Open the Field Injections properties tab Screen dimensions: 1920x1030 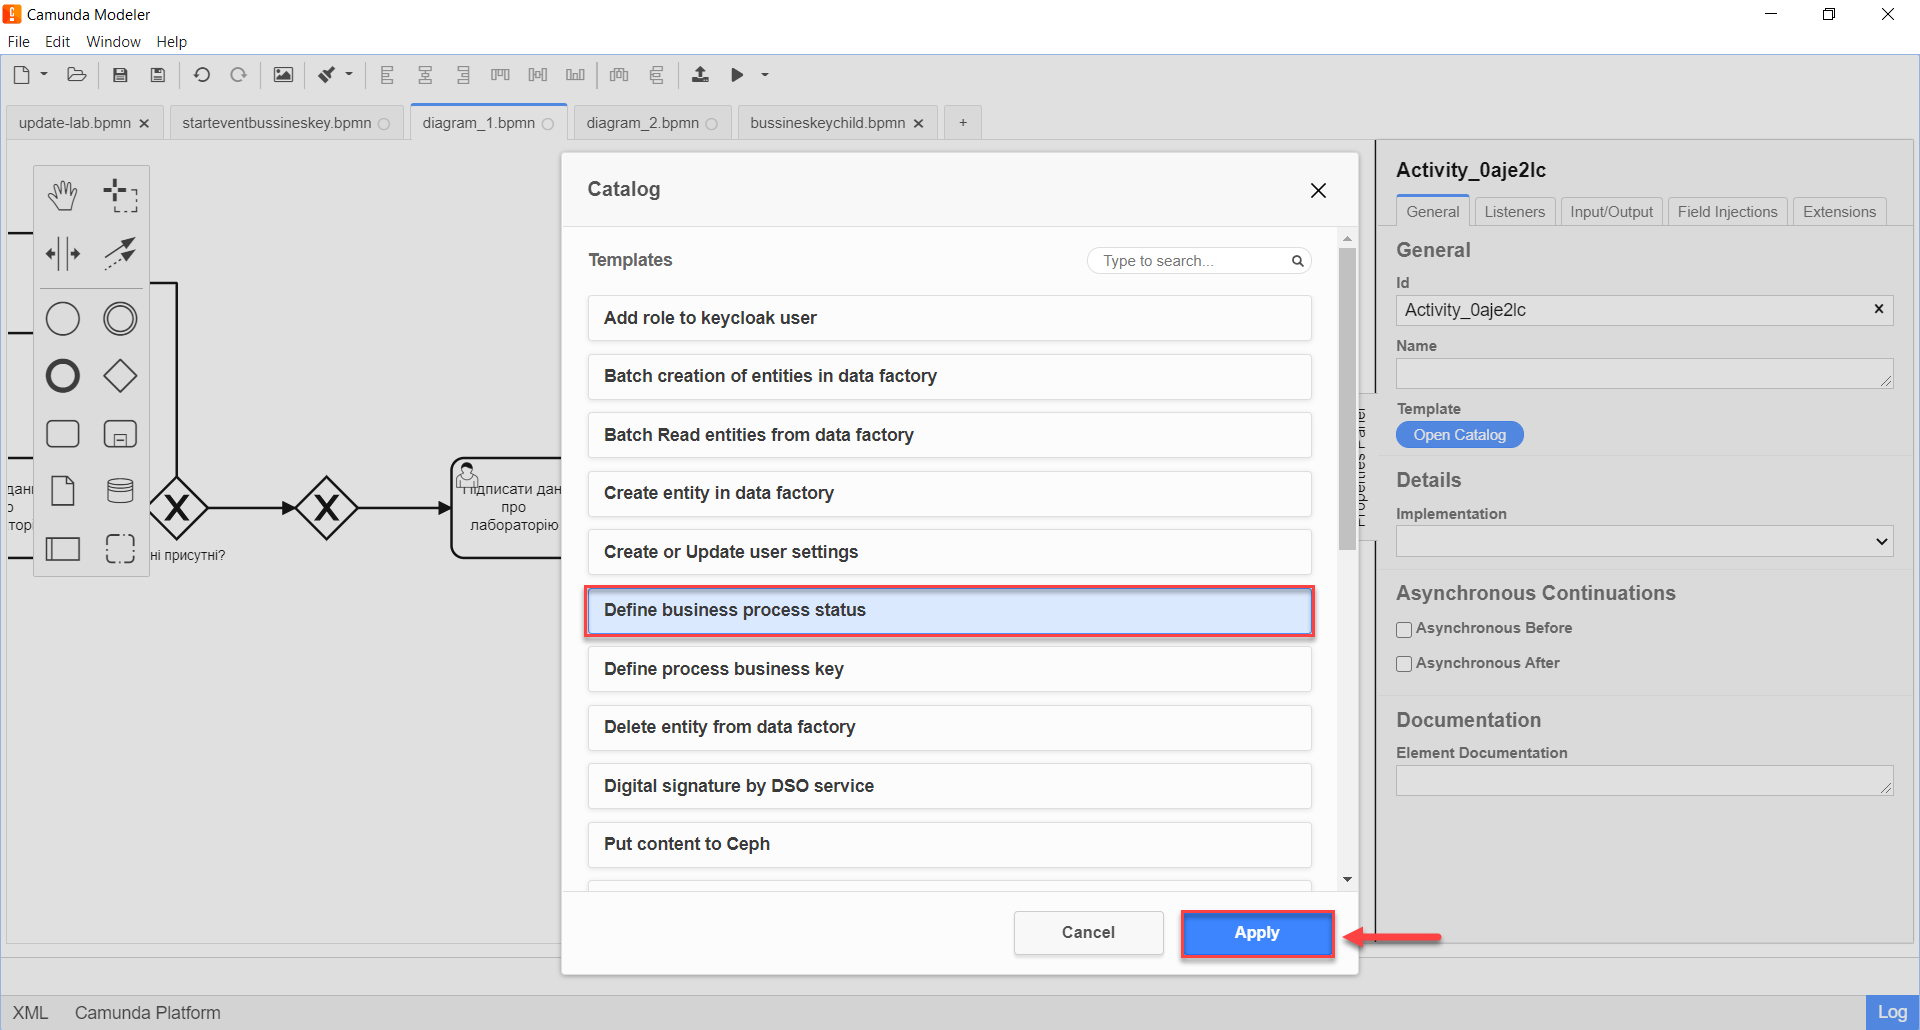1727,212
